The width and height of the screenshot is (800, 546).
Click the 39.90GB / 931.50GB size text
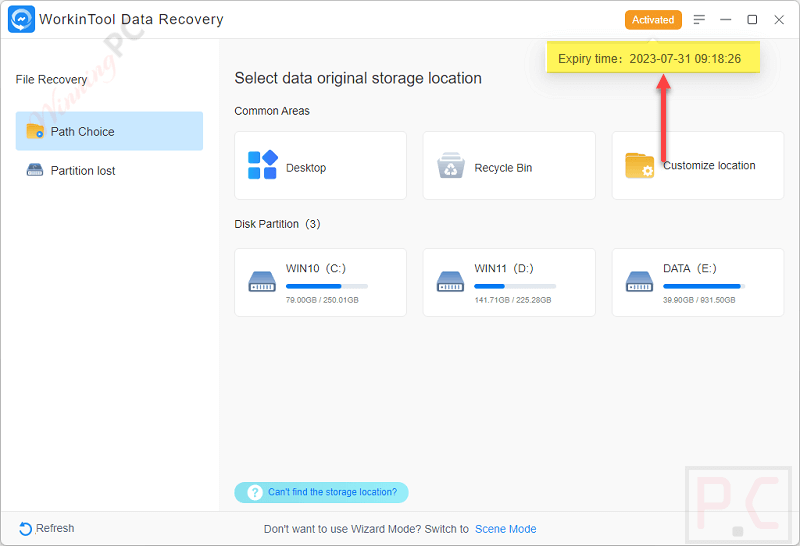coord(699,300)
